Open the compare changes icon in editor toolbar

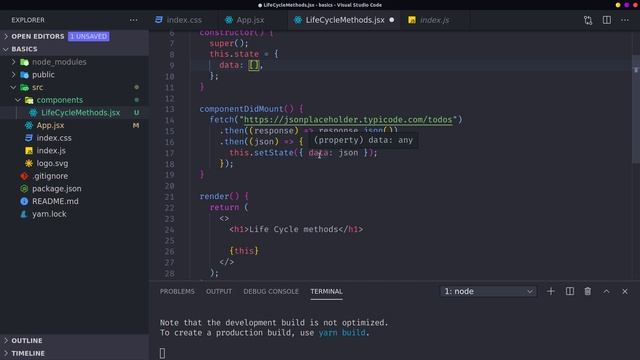(588, 20)
